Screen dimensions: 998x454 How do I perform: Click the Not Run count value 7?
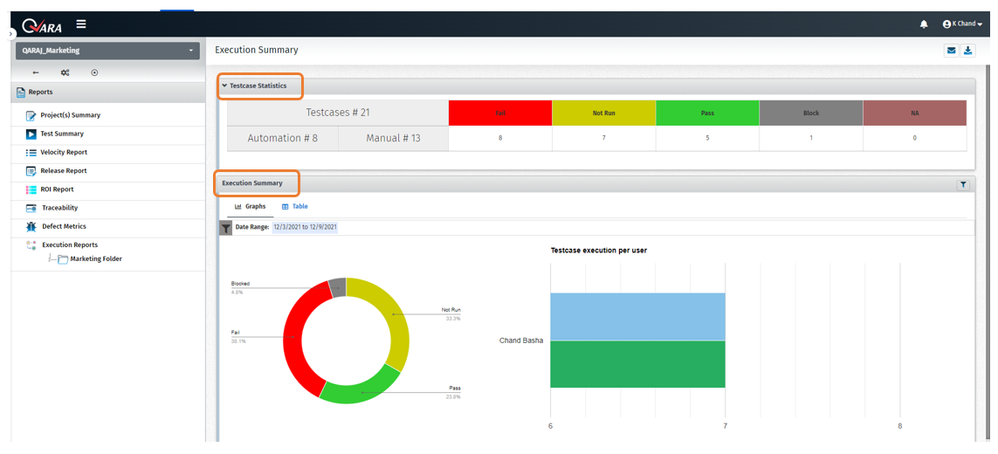(x=603, y=138)
